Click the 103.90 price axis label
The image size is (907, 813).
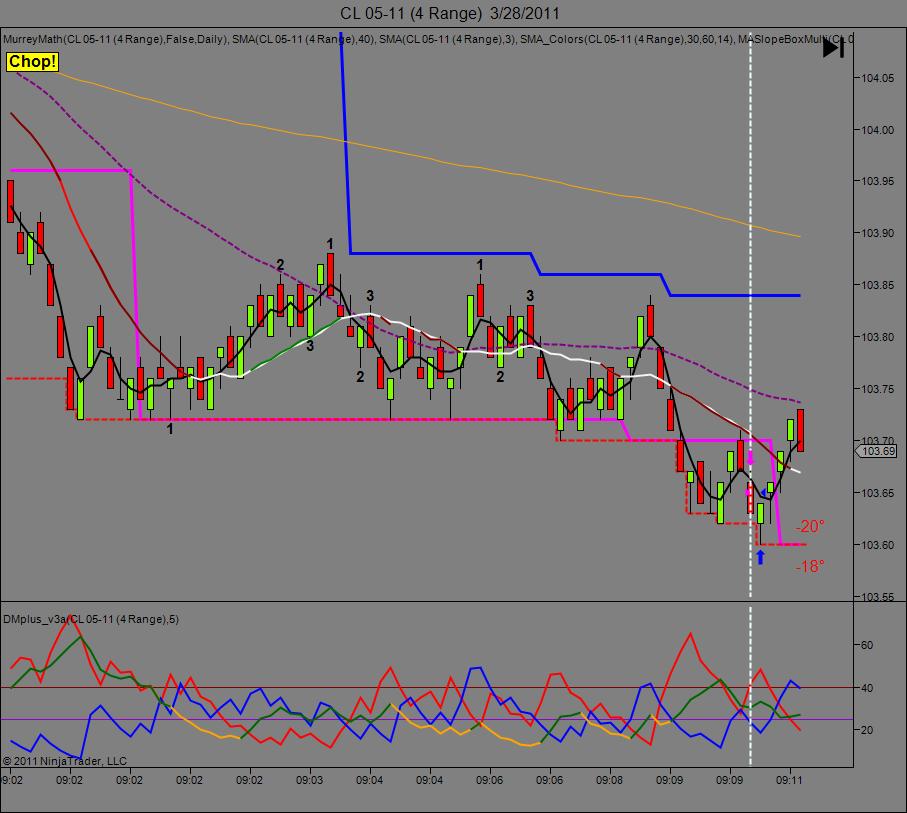click(877, 233)
